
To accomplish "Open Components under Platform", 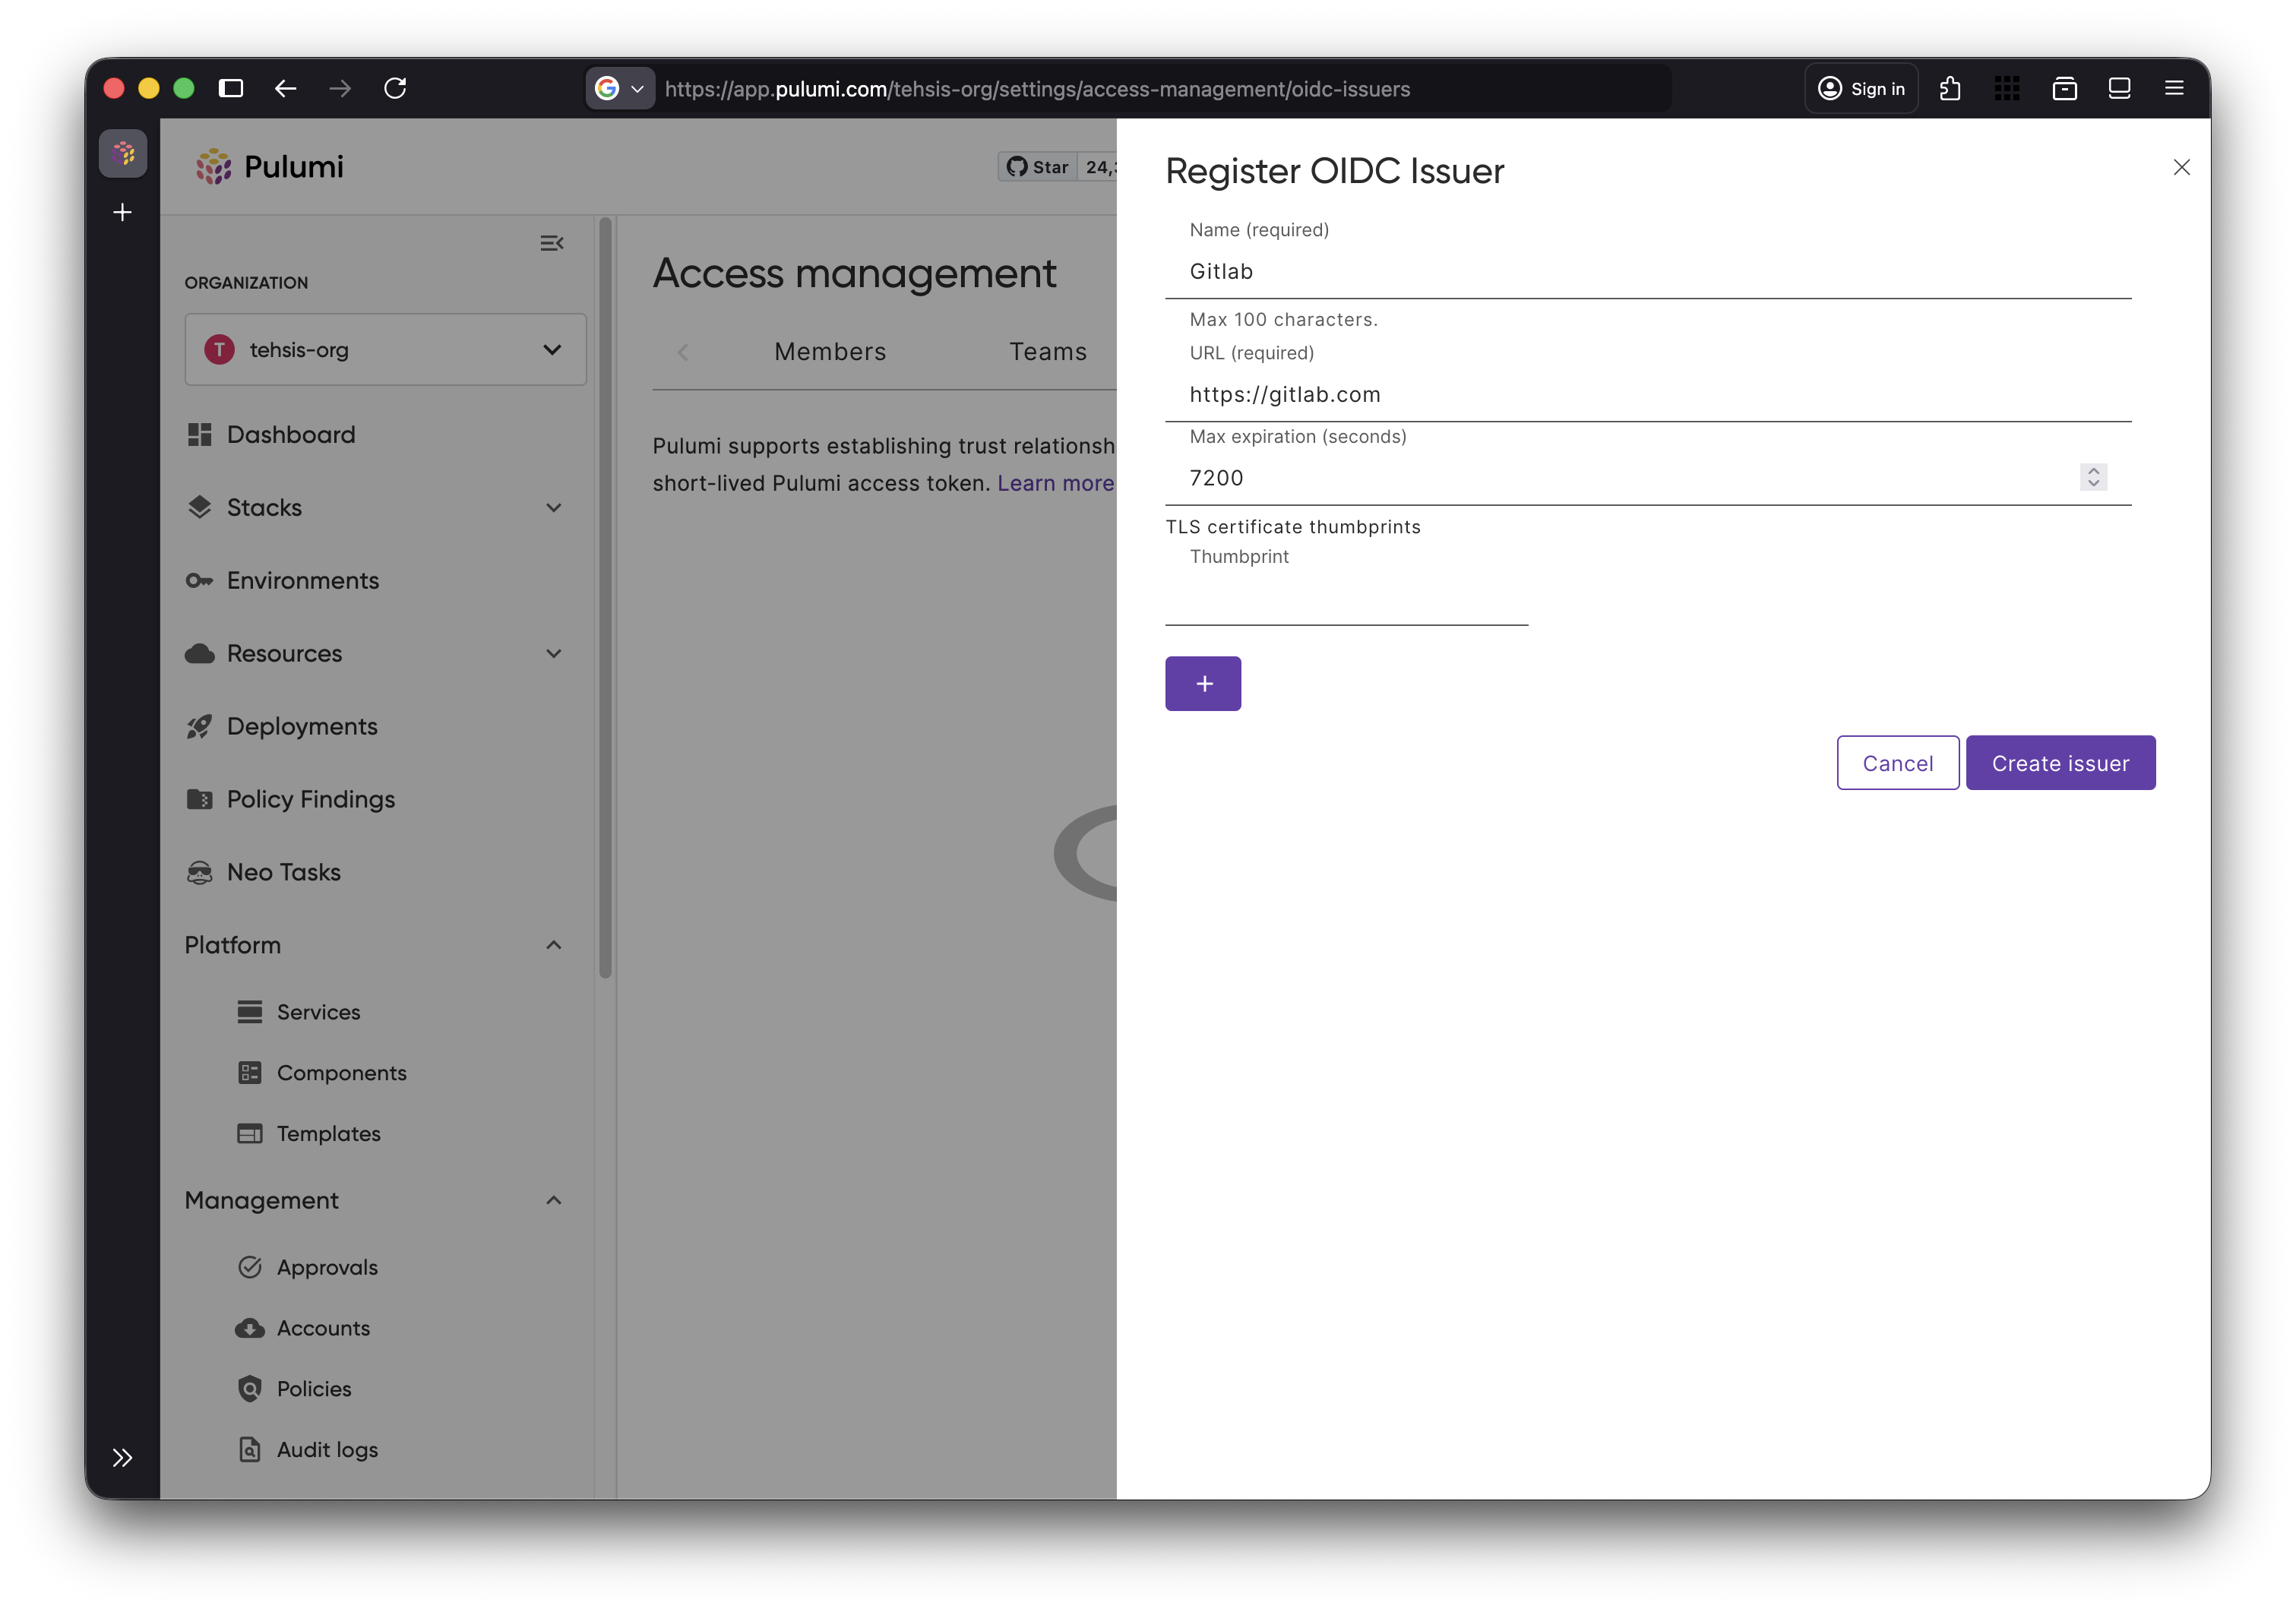I will pyautogui.click(x=341, y=1072).
